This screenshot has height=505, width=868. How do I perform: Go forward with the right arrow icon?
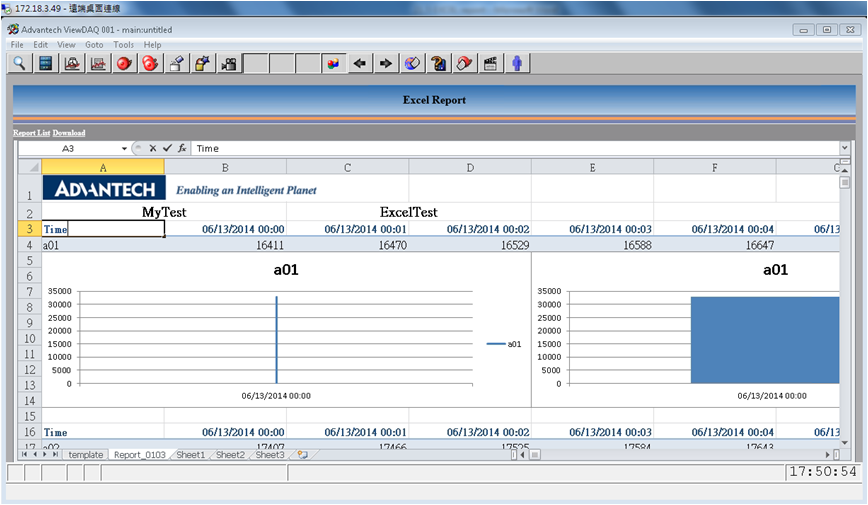click(x=386, y=64)
